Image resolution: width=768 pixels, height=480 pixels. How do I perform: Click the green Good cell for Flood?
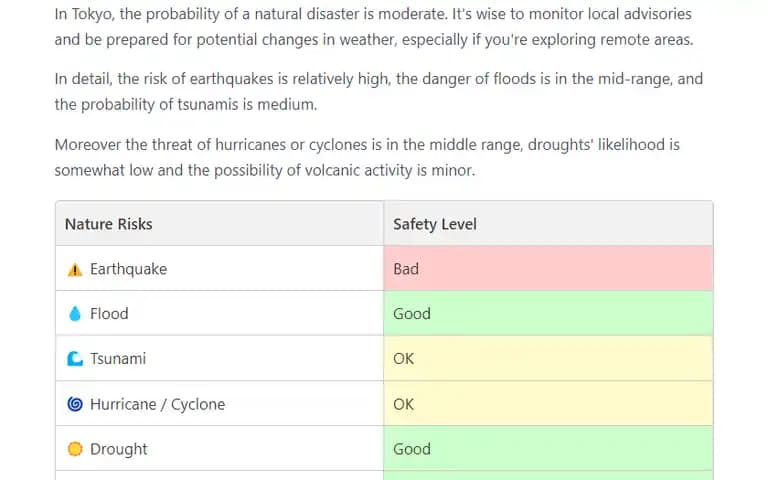548,313
